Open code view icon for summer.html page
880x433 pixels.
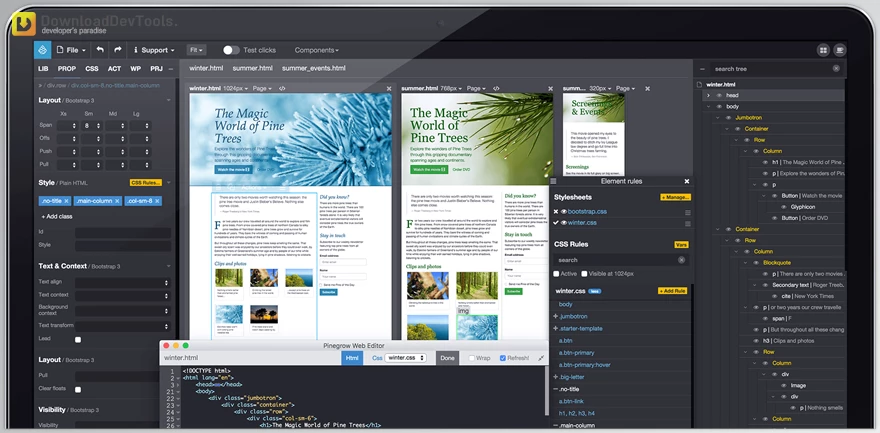(x=496, y=89)
